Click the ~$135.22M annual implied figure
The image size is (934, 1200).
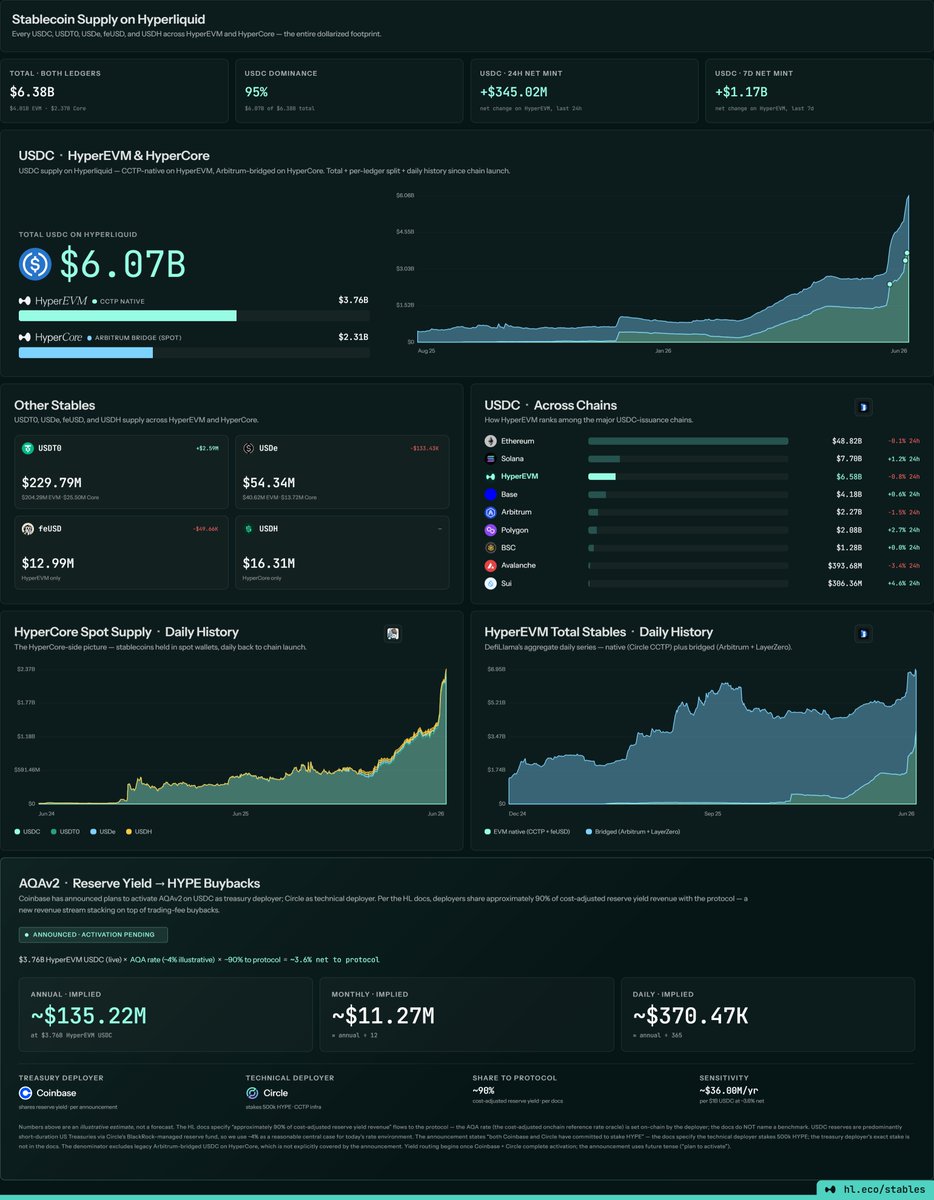pyautogui.click(x=87, y=1016)
